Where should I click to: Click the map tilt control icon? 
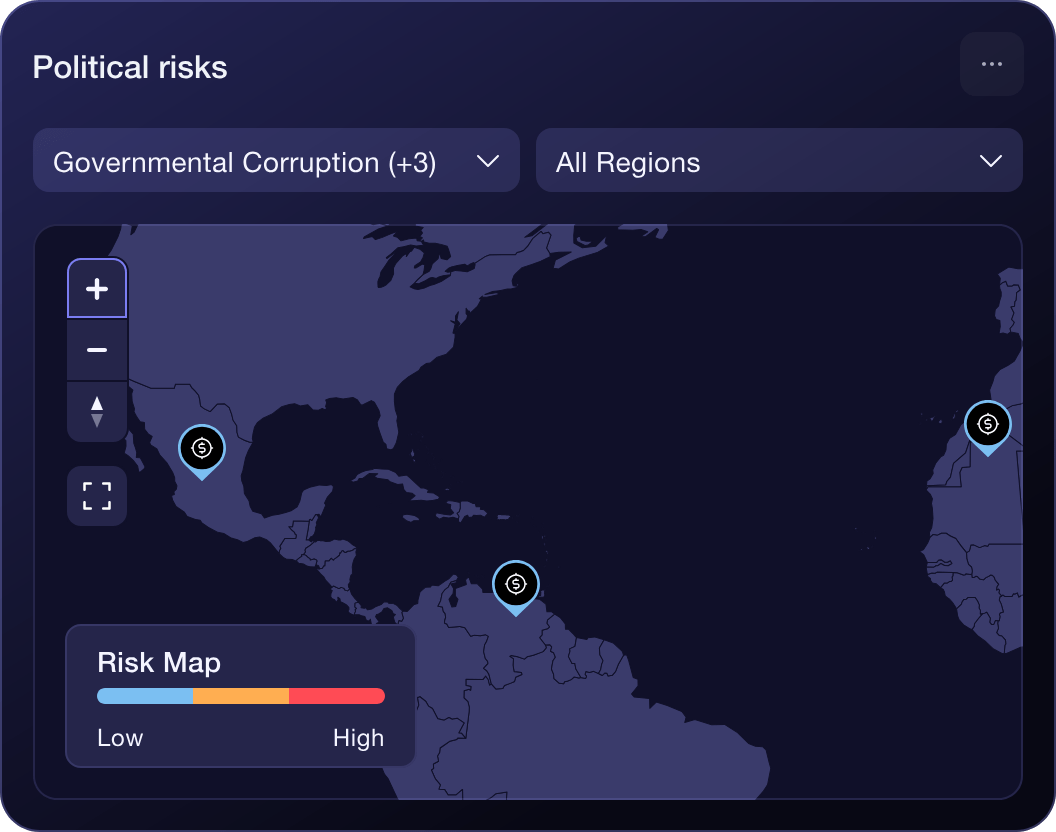[96, 411]
